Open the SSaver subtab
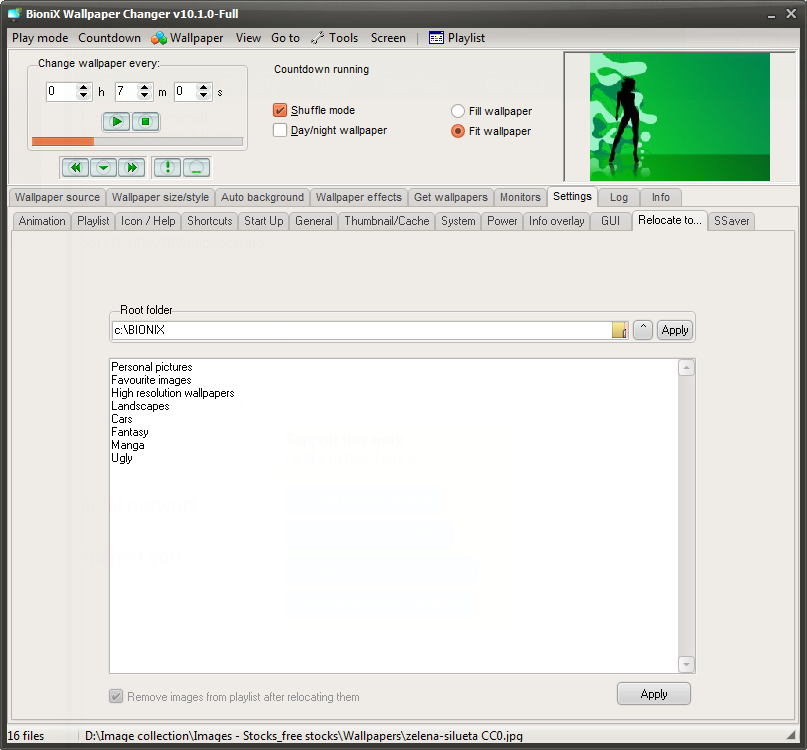807x750 pixels. (x=731, y=221)
